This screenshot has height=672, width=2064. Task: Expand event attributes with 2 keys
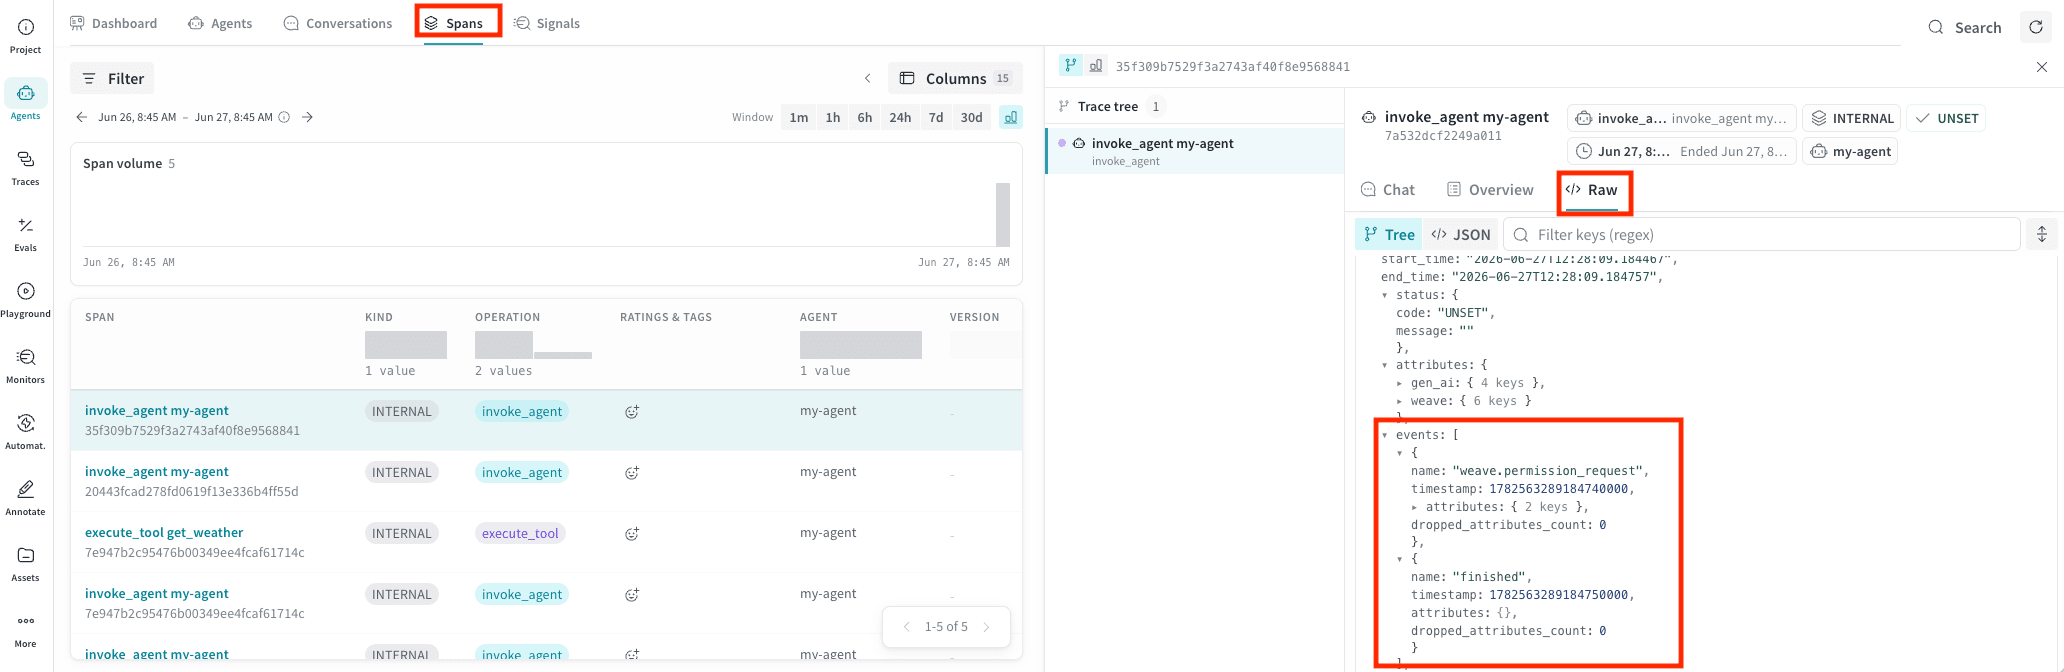[1414, 507]
